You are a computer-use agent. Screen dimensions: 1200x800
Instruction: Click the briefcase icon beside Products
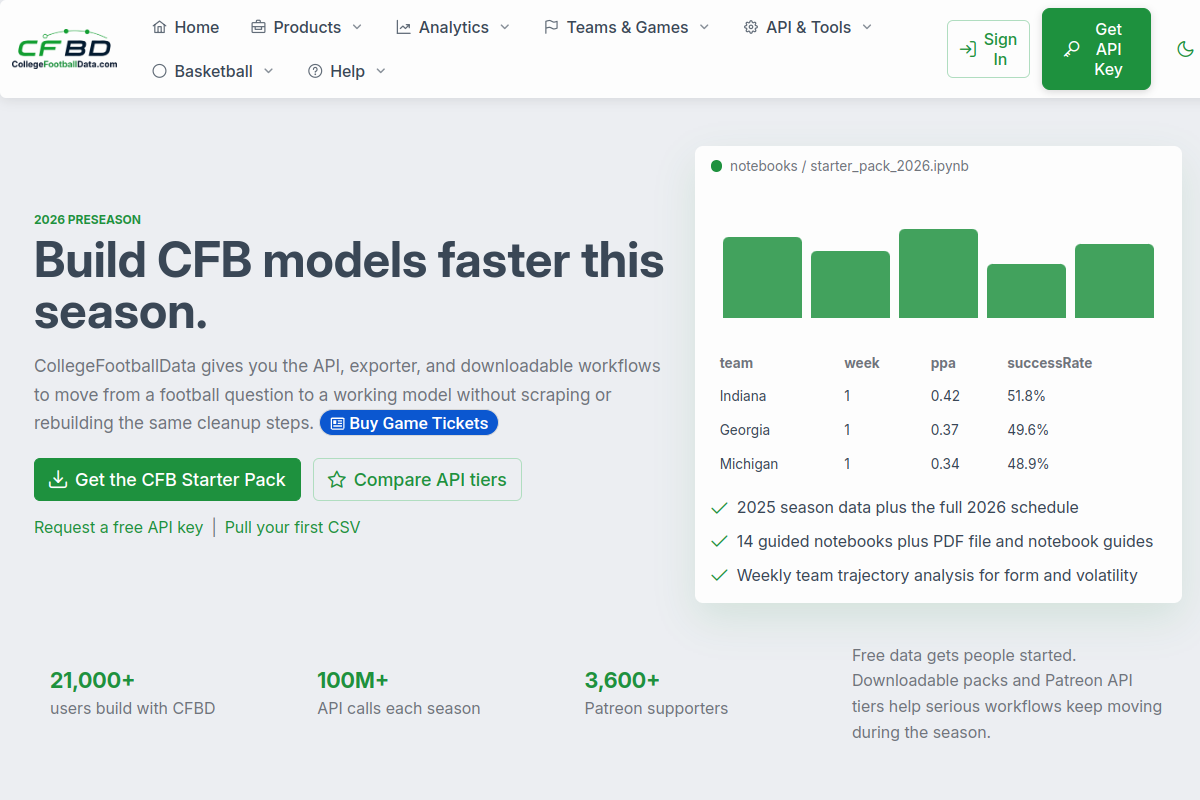coord(258,27)
